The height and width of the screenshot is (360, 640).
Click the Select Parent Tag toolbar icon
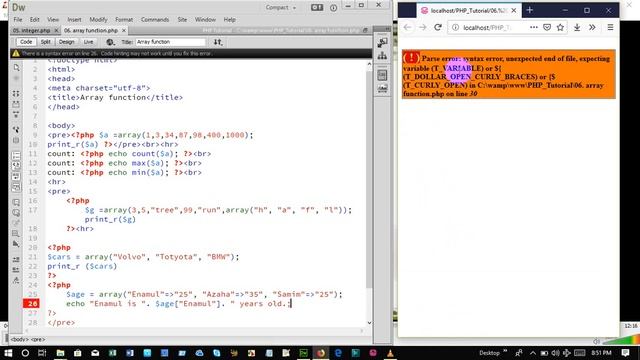16,129
